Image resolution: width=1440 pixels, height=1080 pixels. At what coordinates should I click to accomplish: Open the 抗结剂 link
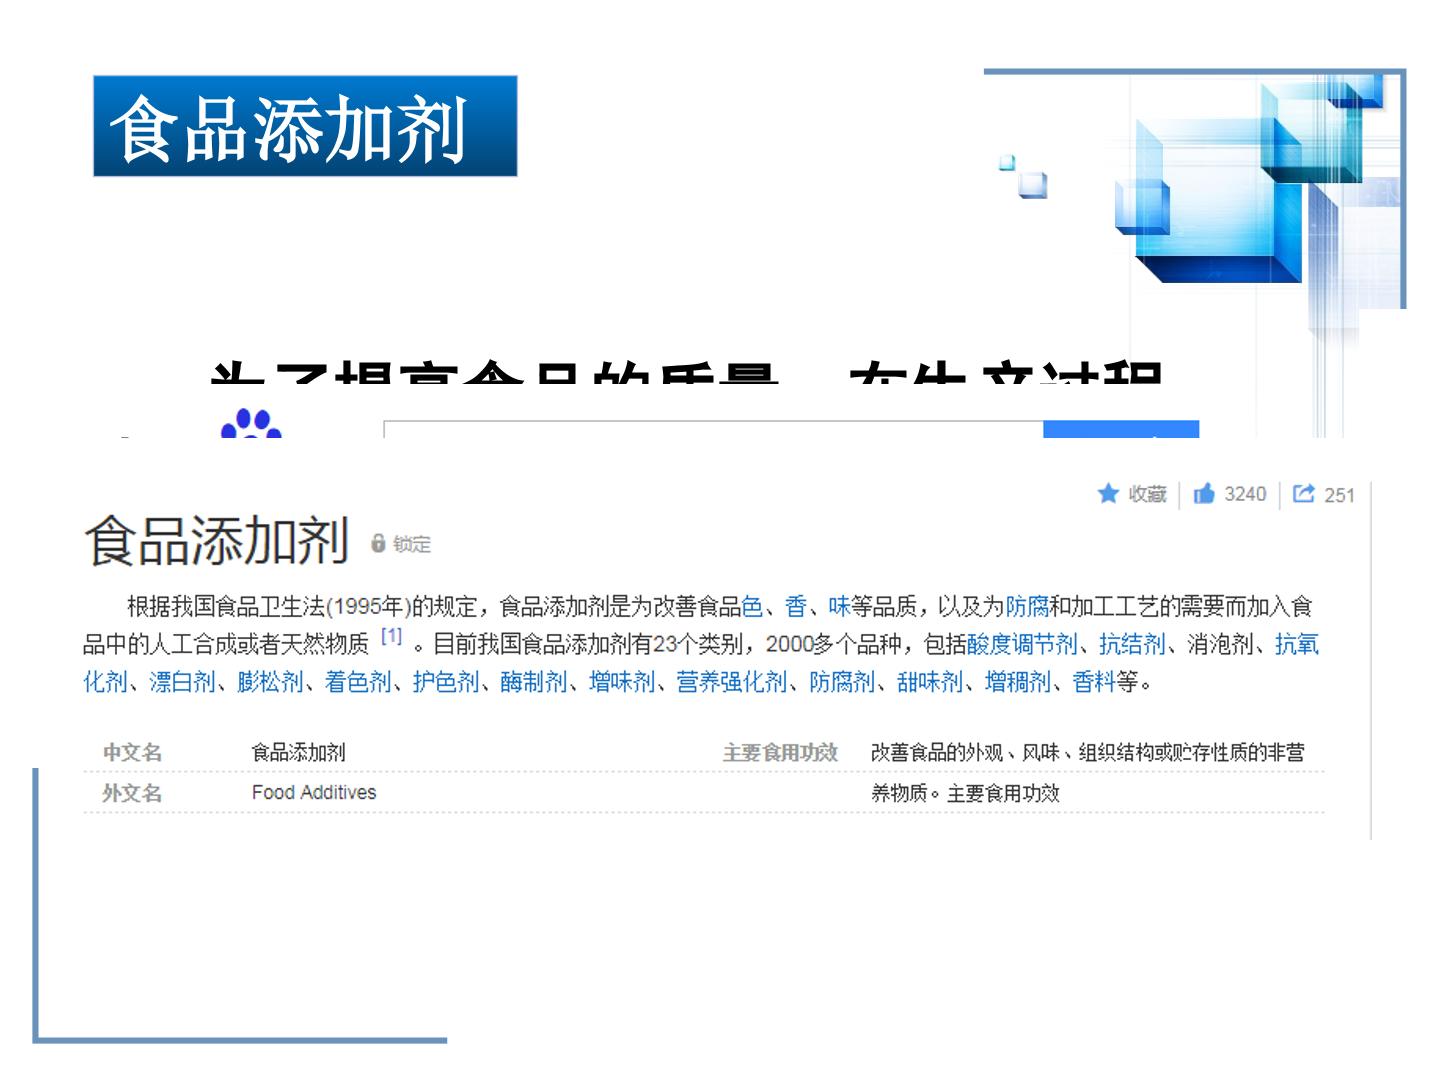(1132, 644)
